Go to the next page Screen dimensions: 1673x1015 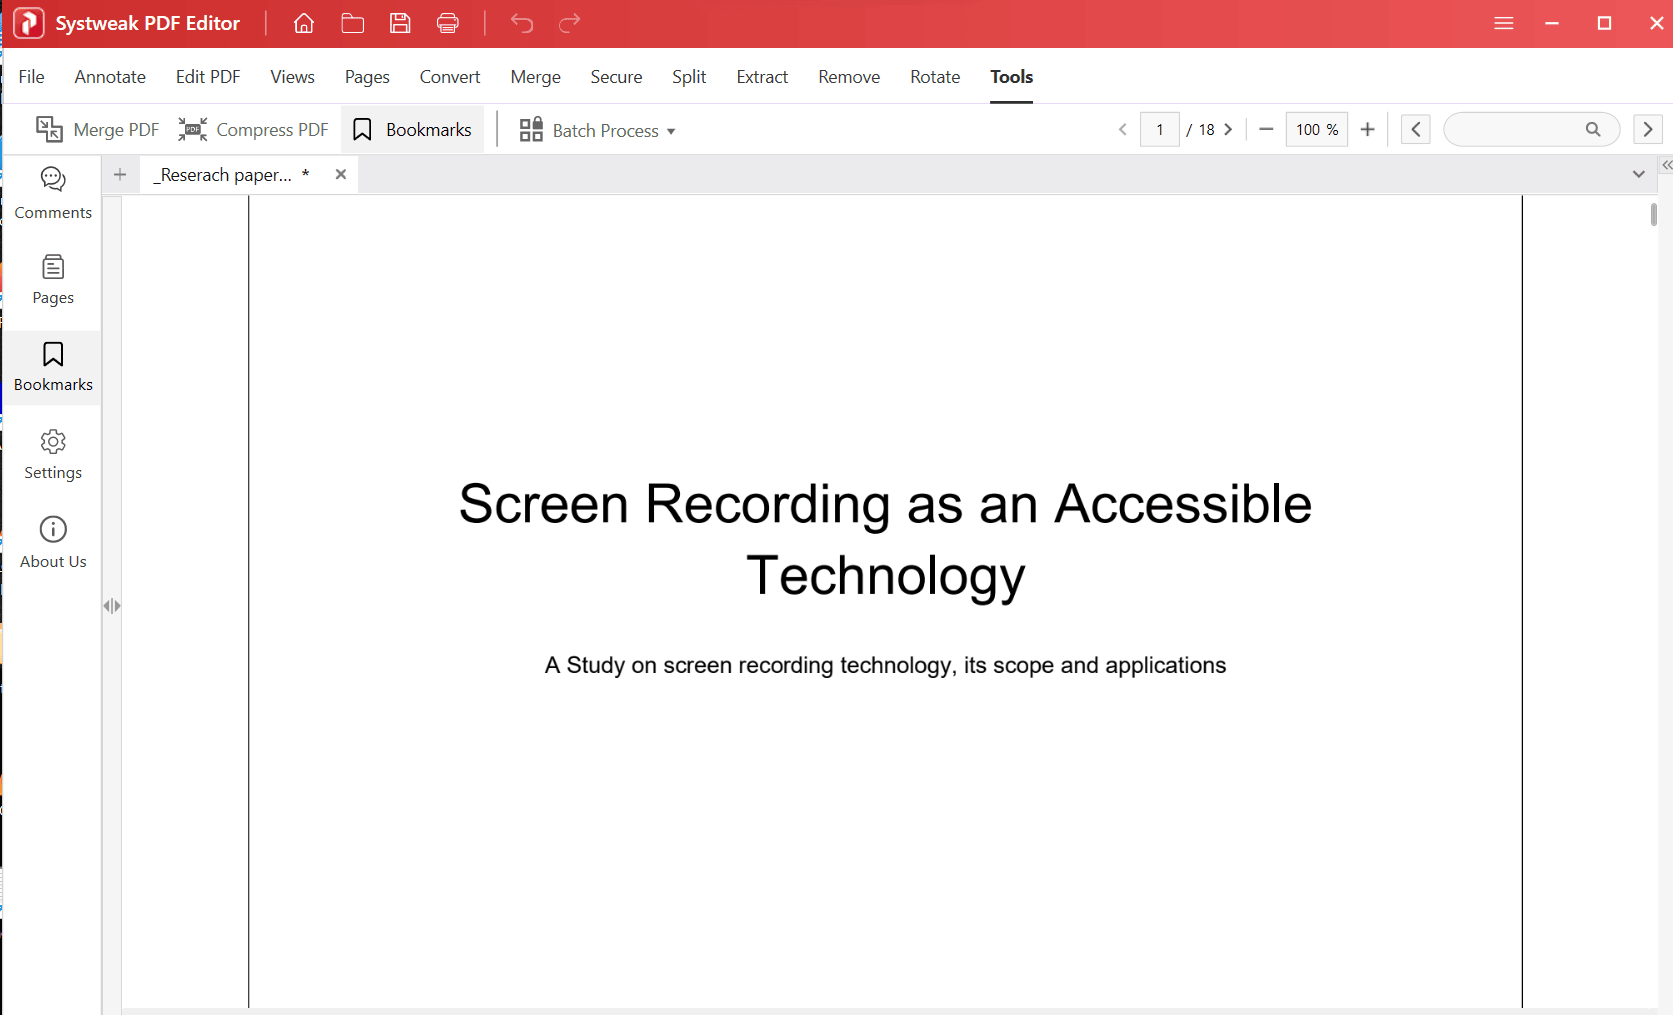[x=1228, y=129]
